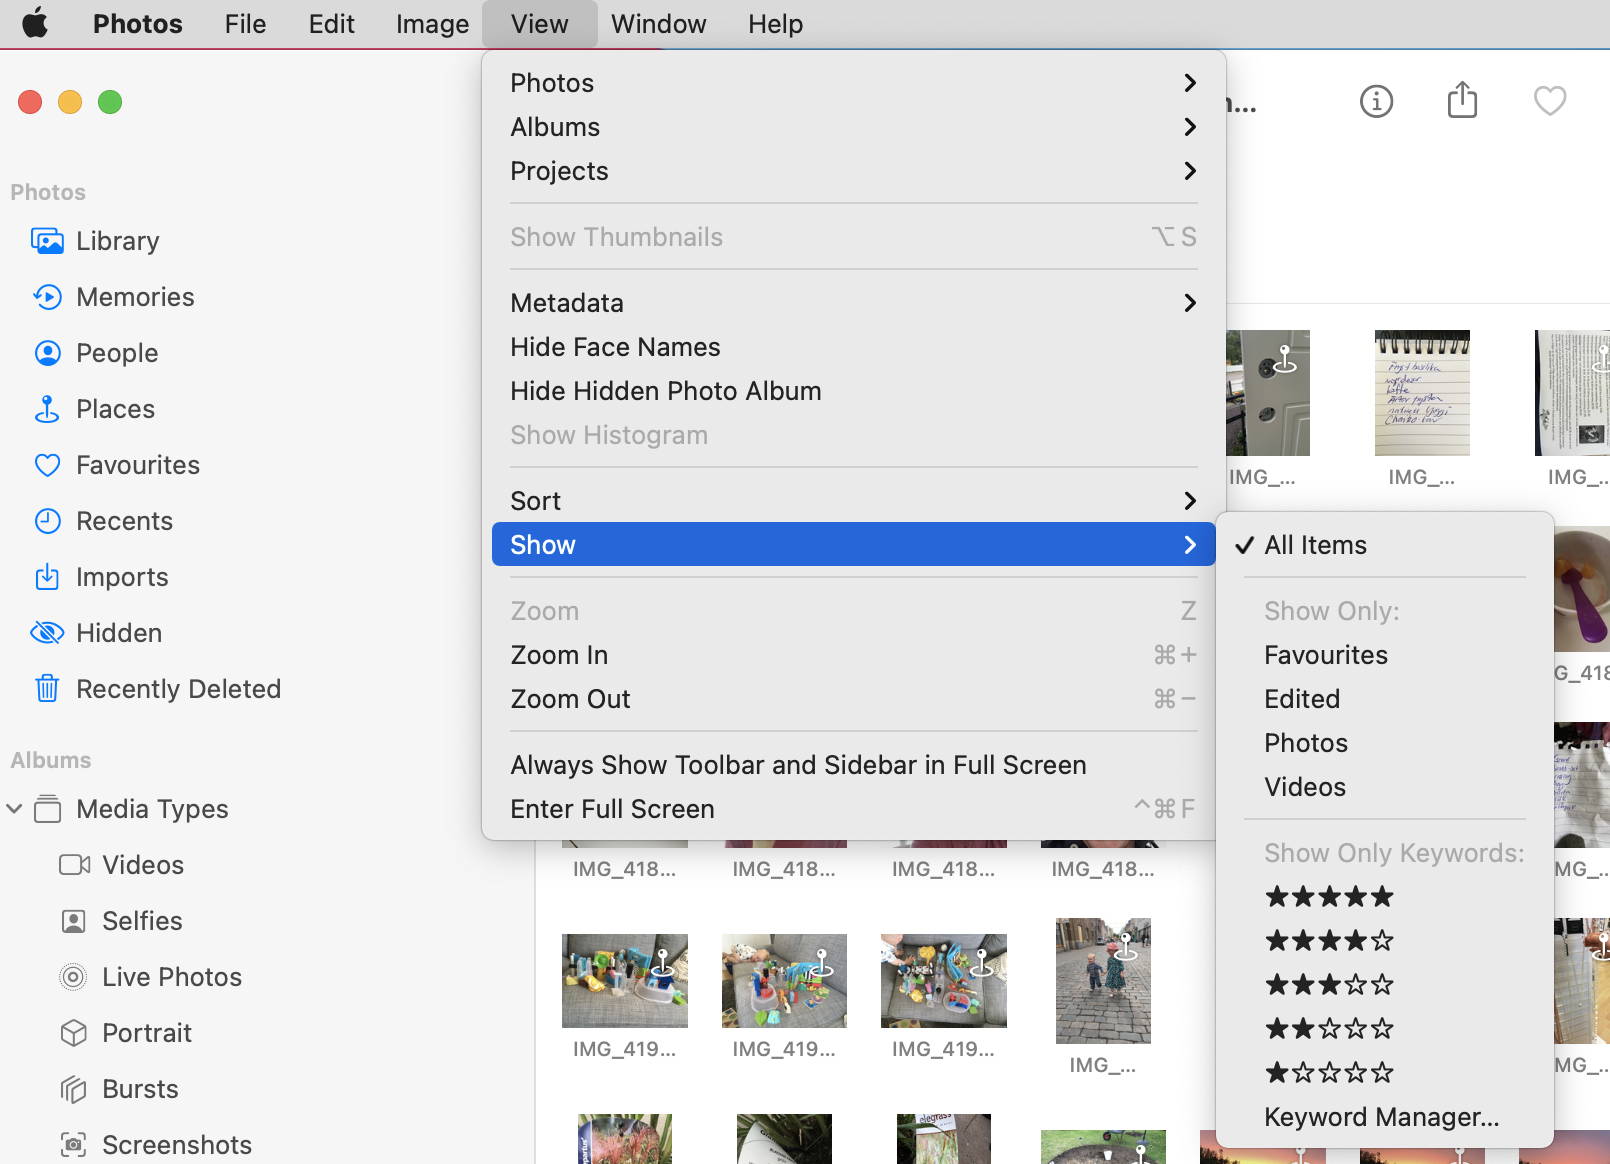Open the Edit menu
Image resolution: width=1610 pixels, height=1164 pixels.
click(x=331, y=24)
